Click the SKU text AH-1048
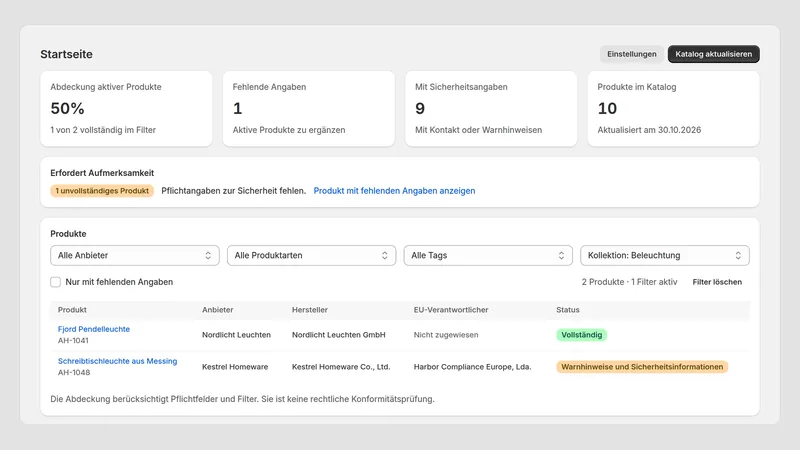The width and height of the screenshot is (800, 450). [x=73, y=372]
